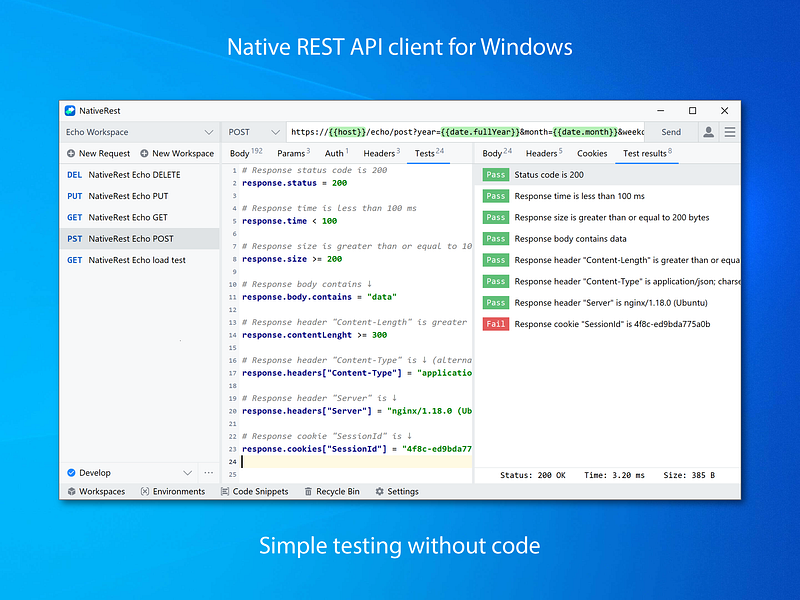This screenshot has height=600, width=800.
Task: Expand the Echo Workspace dropdown
Action: click(x=209, y=132)
